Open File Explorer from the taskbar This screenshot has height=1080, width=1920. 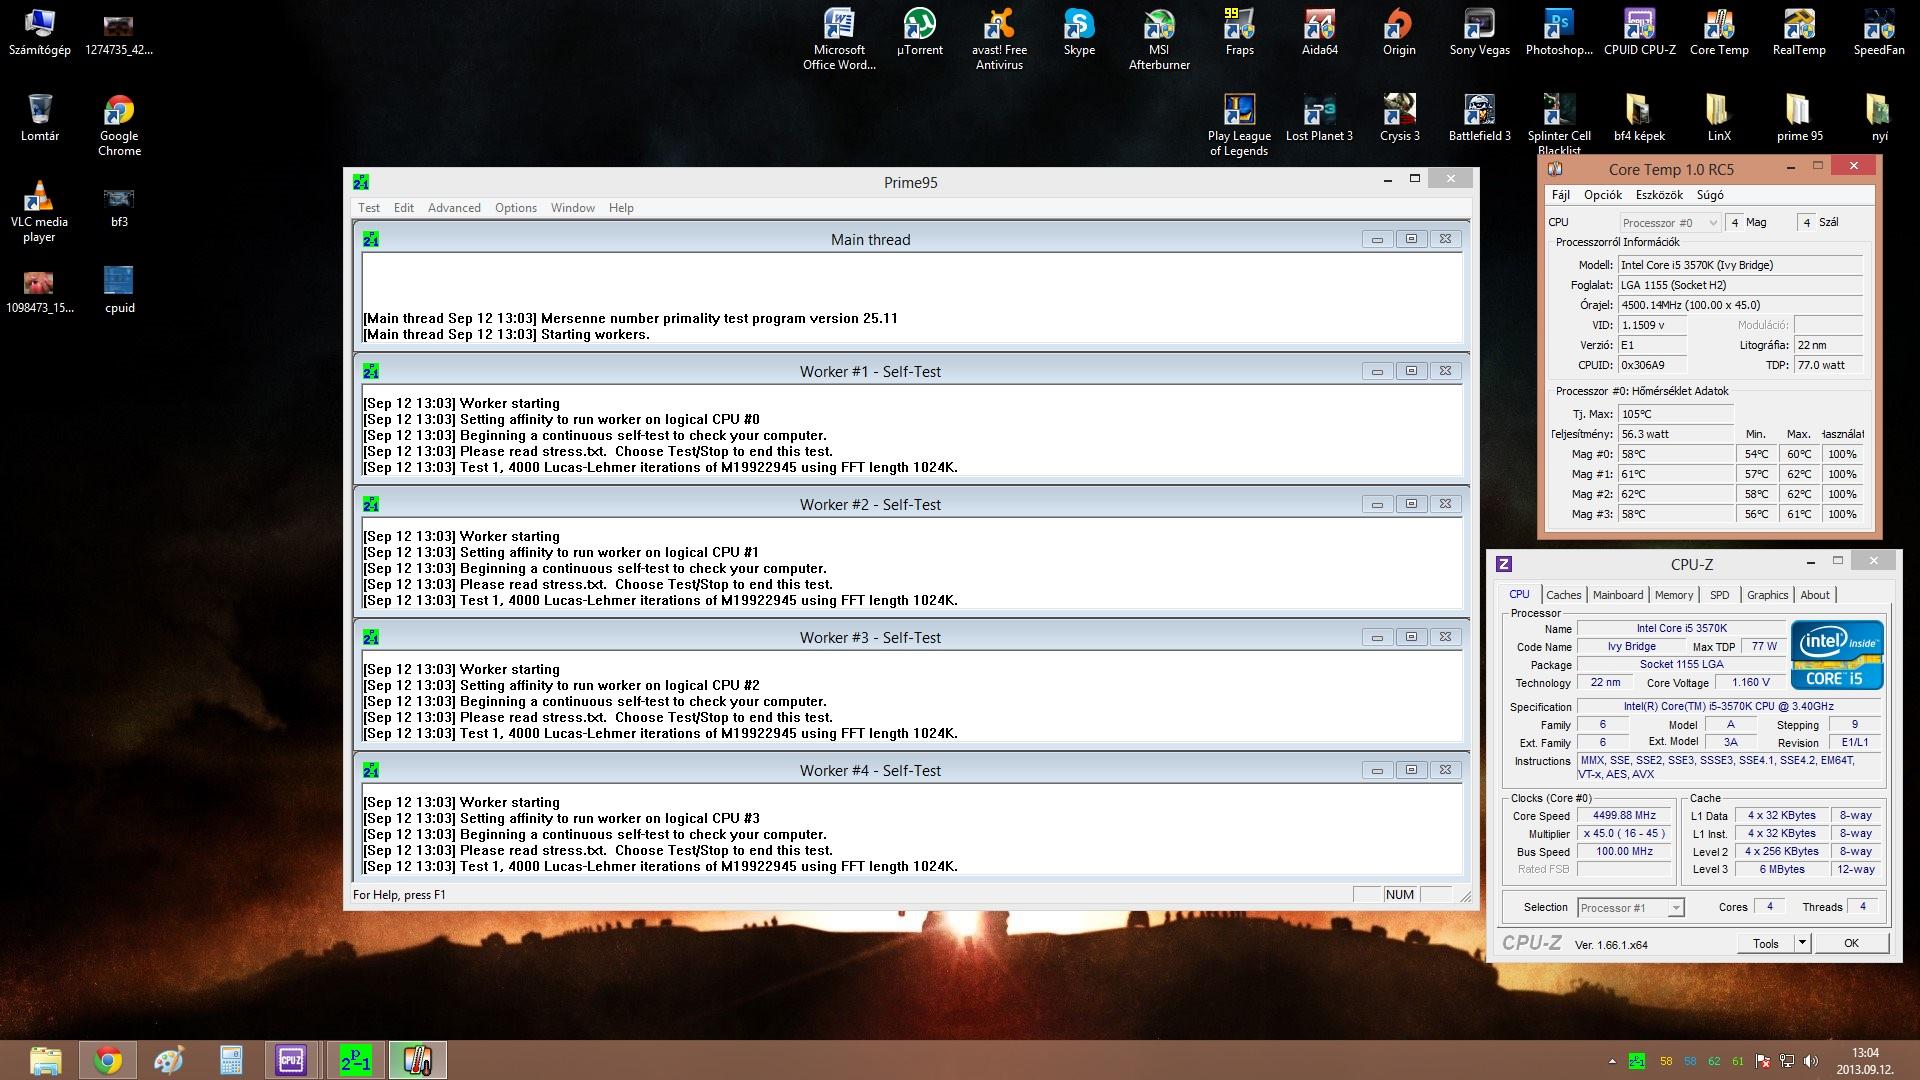(46, 1060)
